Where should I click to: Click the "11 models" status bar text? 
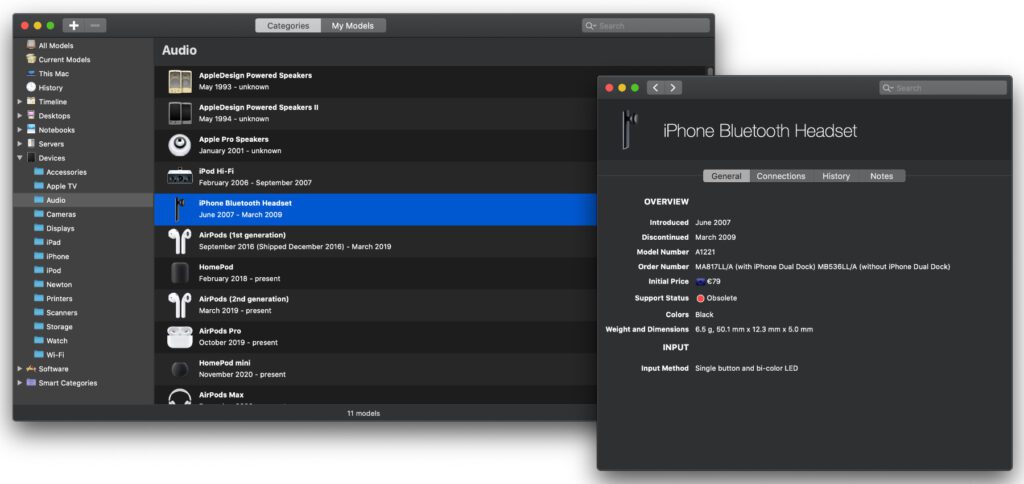click(363, 413)
